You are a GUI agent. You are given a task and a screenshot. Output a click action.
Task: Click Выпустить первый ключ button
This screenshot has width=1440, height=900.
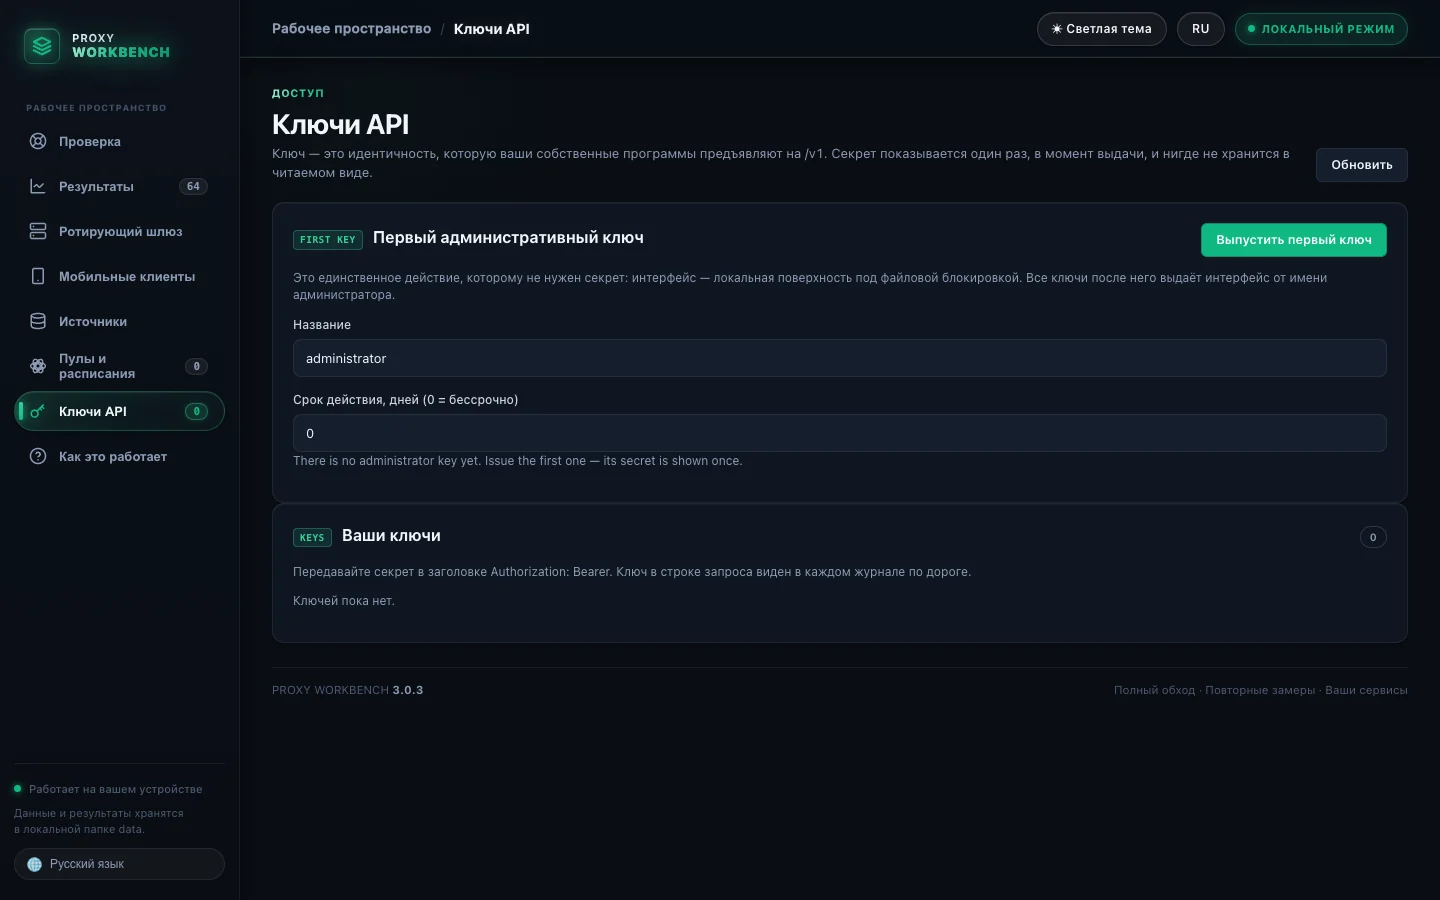click(1293, 240)
